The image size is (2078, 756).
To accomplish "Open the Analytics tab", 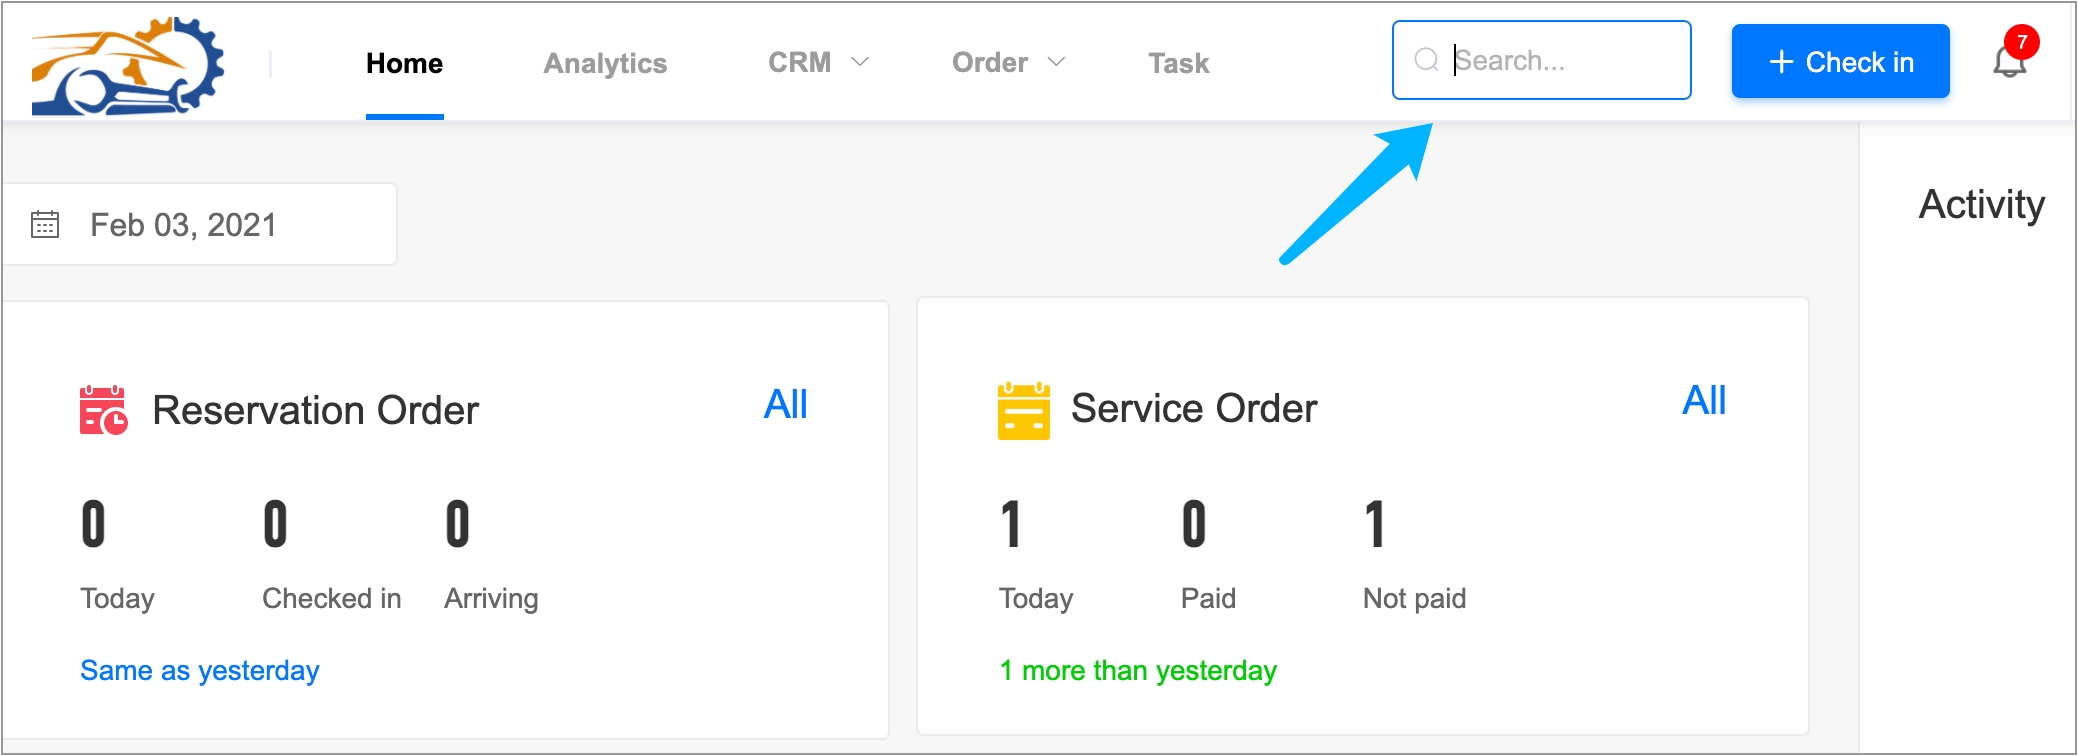I will (x=605, y=63).
